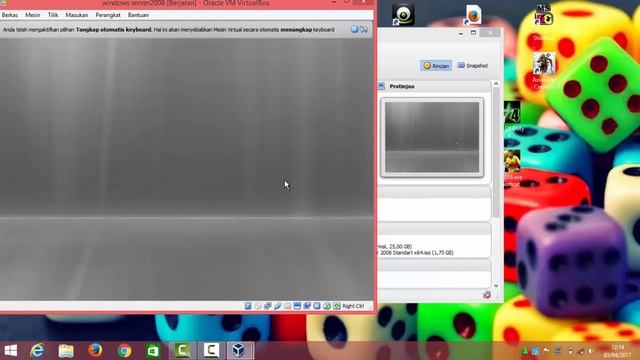Open the Windows Start button
The height and width of the screenshot is (360, 640).
click(11, 351)
